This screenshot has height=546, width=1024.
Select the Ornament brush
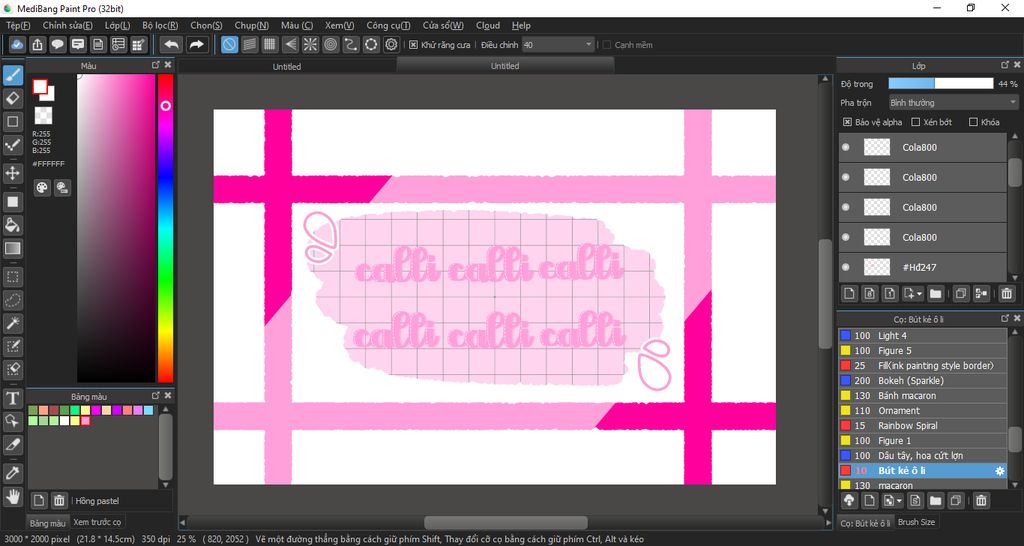click(x=923, y=411)
